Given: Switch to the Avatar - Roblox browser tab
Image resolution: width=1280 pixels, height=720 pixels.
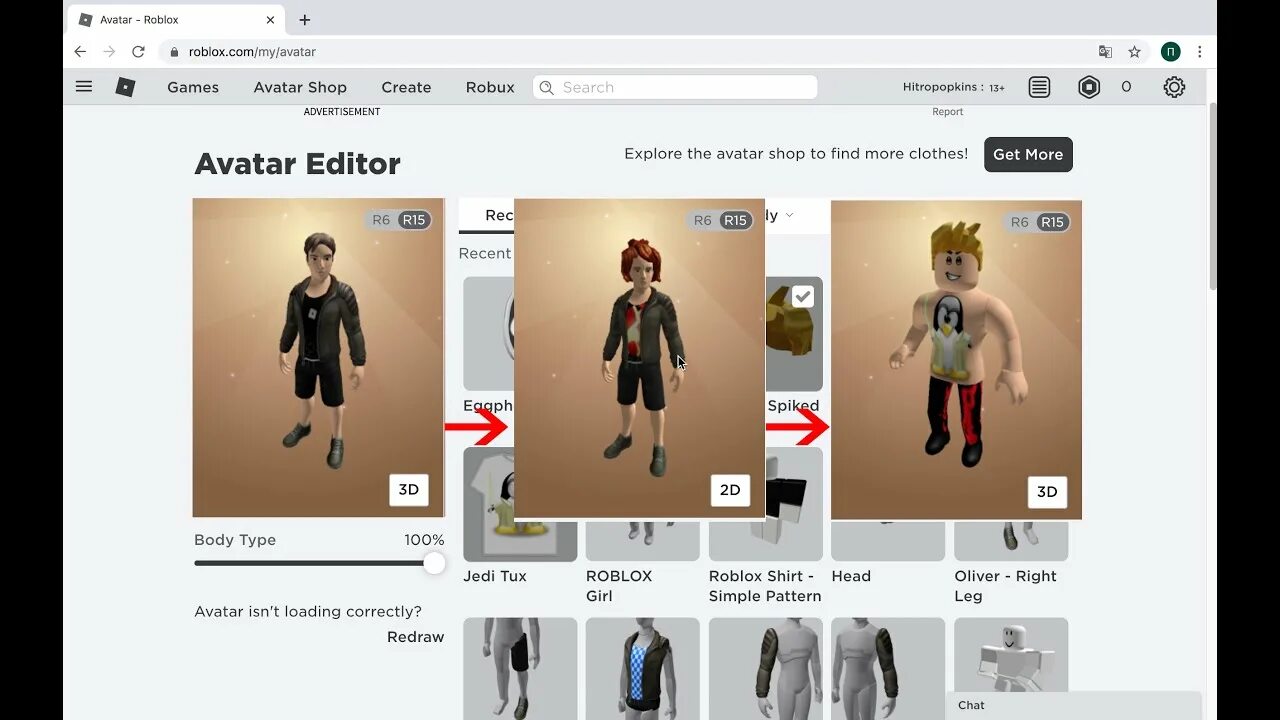Looking at the screenshot, I should click(x=178, y=20).
